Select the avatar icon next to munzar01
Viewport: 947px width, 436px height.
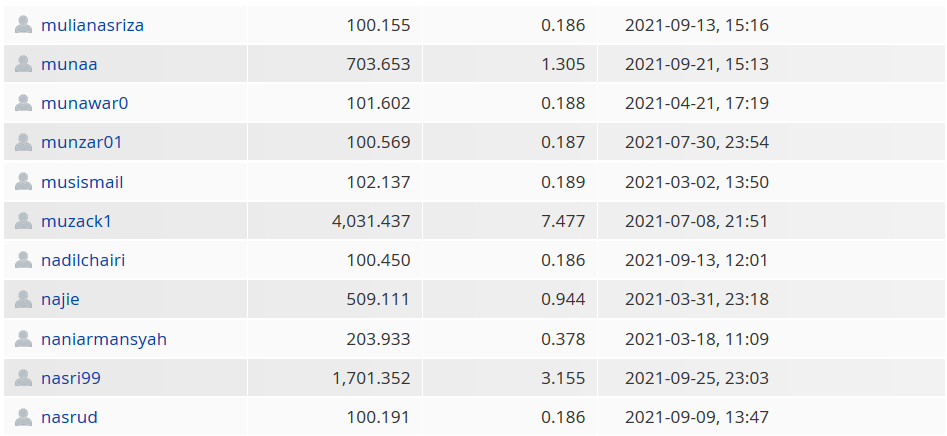tap(24, 143)
